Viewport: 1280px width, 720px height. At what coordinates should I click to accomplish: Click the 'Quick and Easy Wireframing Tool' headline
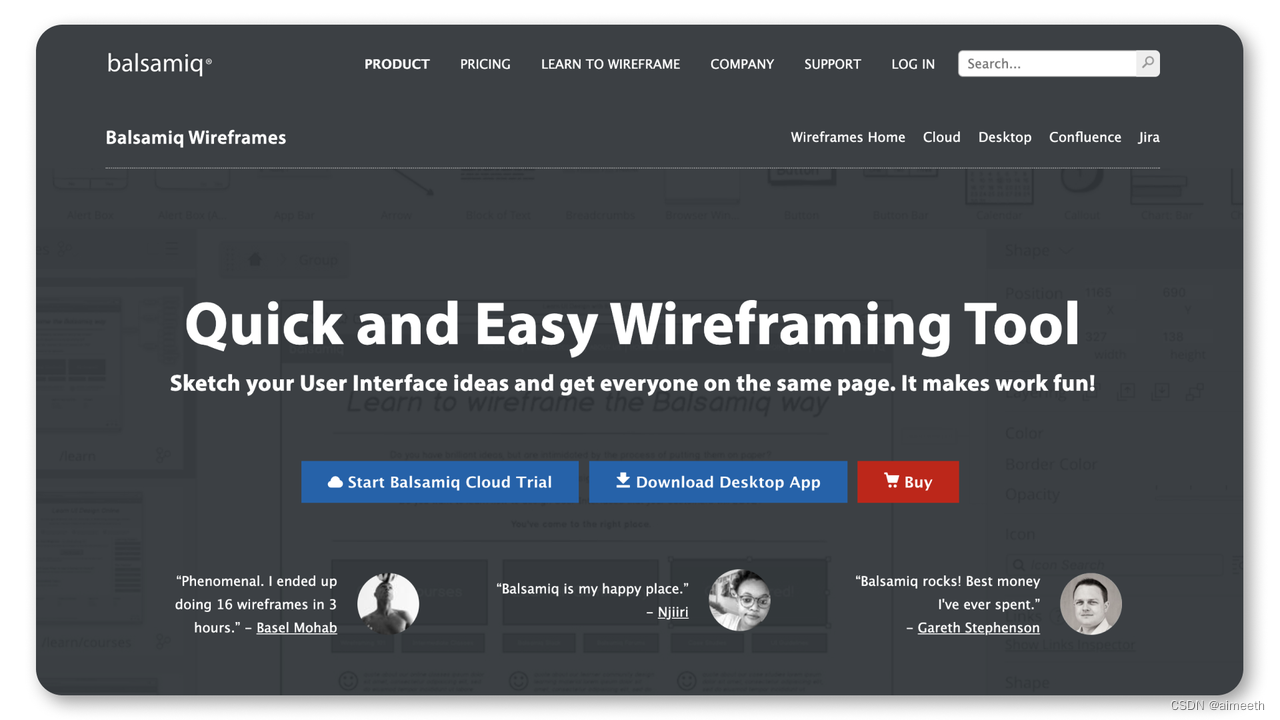[632, 325]
